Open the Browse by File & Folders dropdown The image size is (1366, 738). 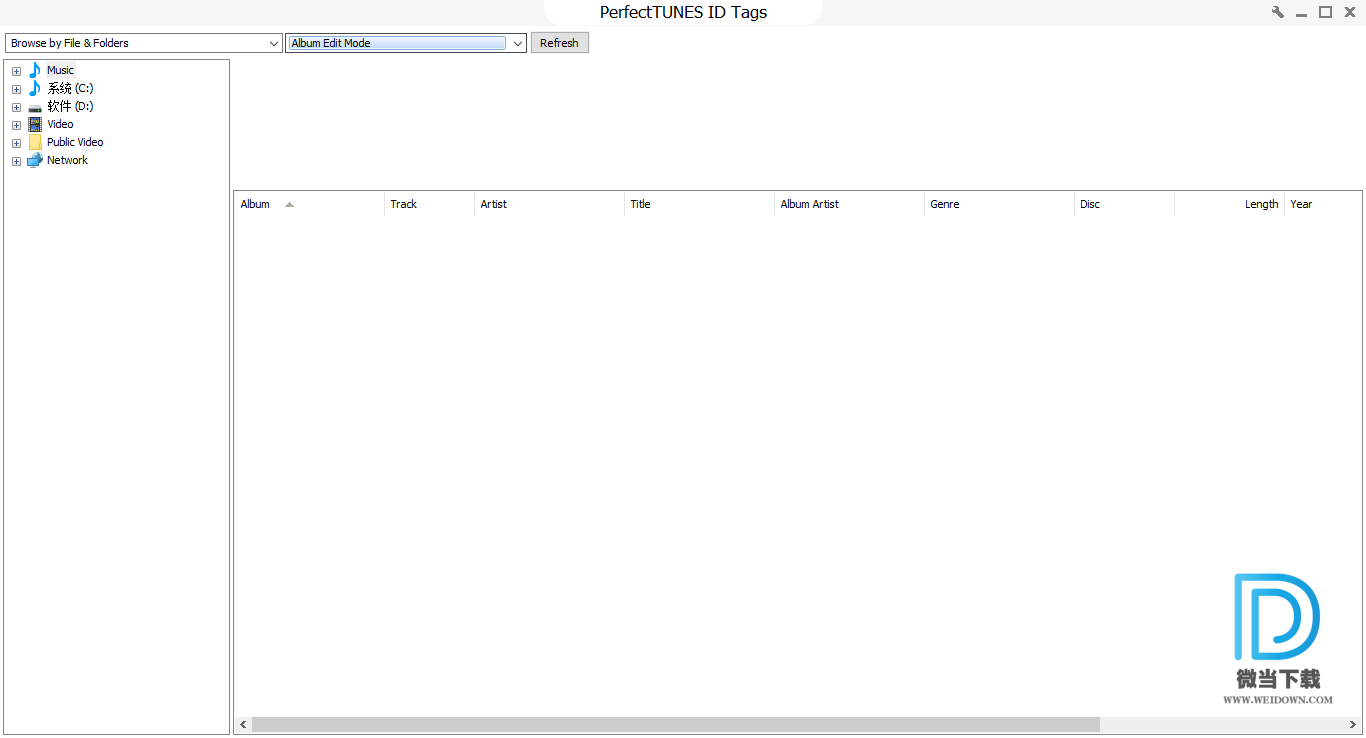pyautogui.click(x=144, y=43)
